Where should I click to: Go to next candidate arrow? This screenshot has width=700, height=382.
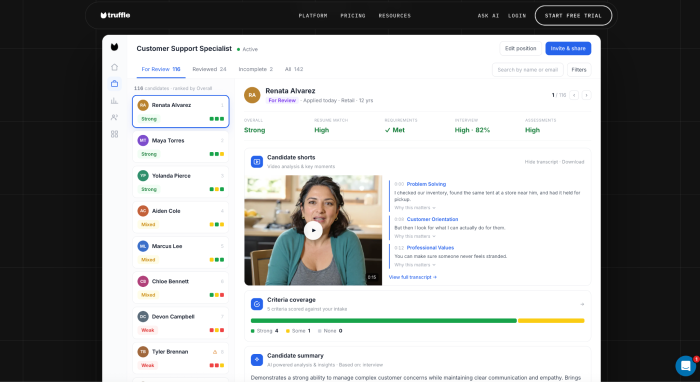tap(587, 95)
